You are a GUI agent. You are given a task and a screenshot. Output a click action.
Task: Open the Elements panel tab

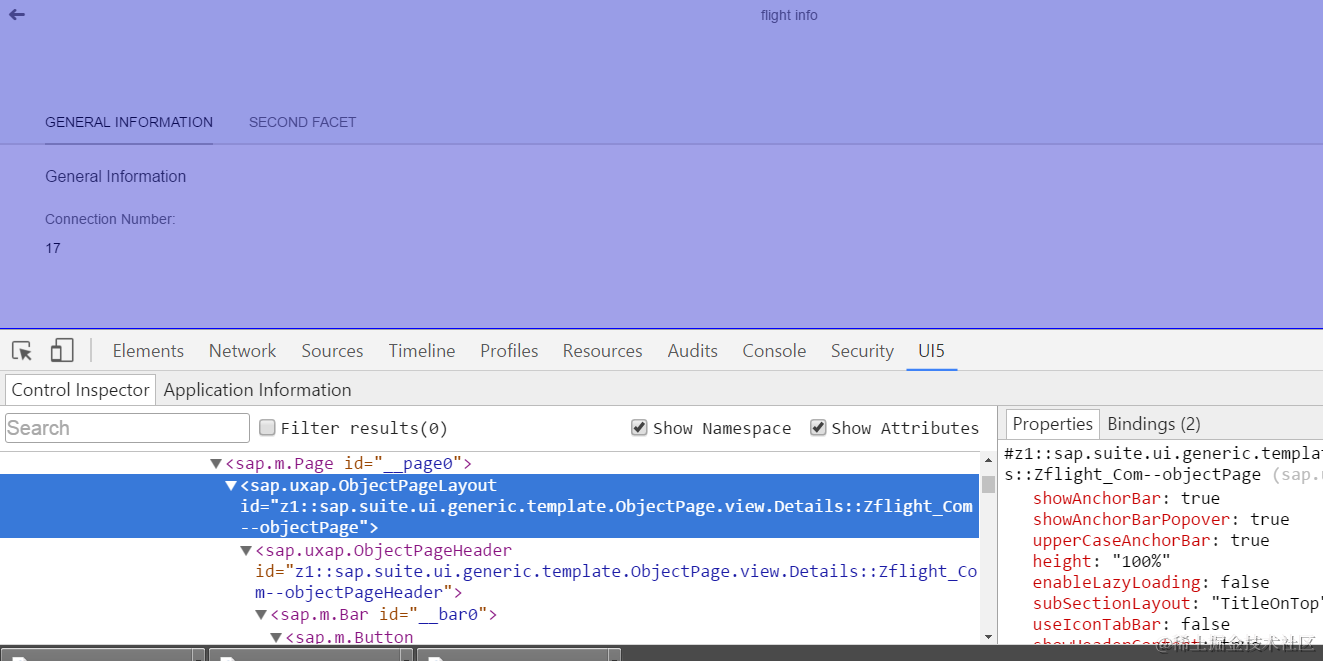click(148, 351)
